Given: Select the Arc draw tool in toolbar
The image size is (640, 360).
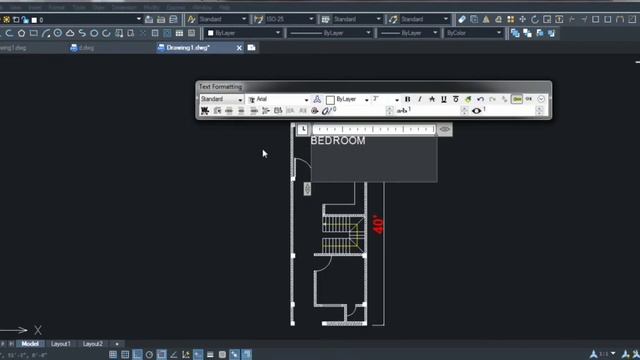Looking at the screenshot, I should (46, 33).
